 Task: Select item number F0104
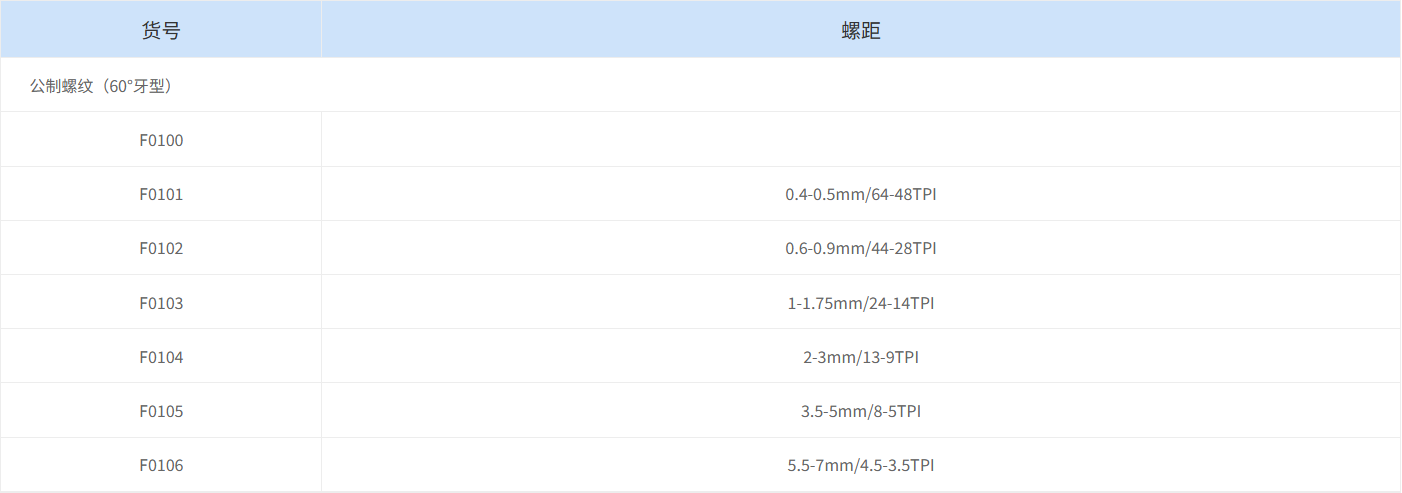pyautogui.click(x=161, y=357)
